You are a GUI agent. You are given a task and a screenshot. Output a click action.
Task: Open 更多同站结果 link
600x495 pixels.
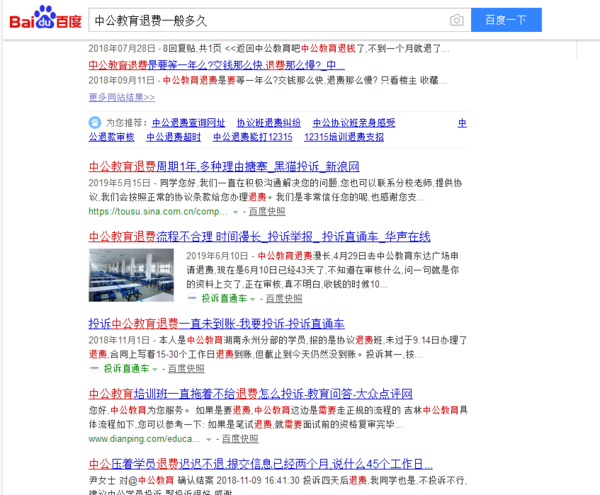(x=122, y=97)
